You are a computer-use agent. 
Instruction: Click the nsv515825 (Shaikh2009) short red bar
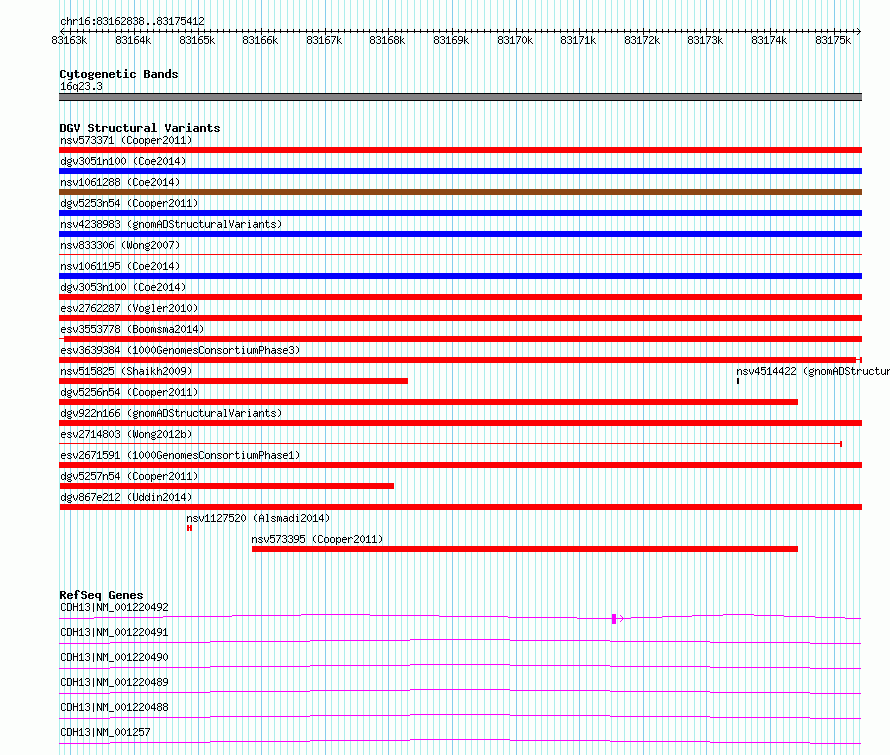pyautogui.click(x=233, y=381)
